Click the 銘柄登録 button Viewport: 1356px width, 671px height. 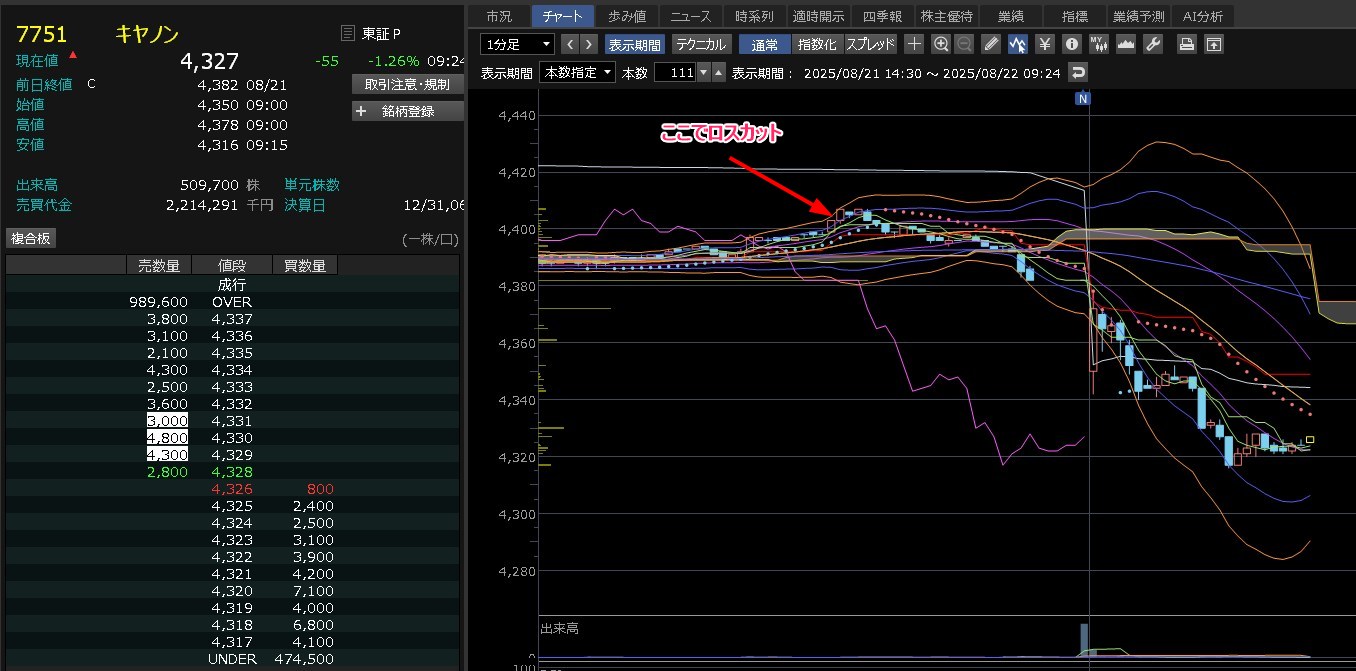[x=408, y=111]
